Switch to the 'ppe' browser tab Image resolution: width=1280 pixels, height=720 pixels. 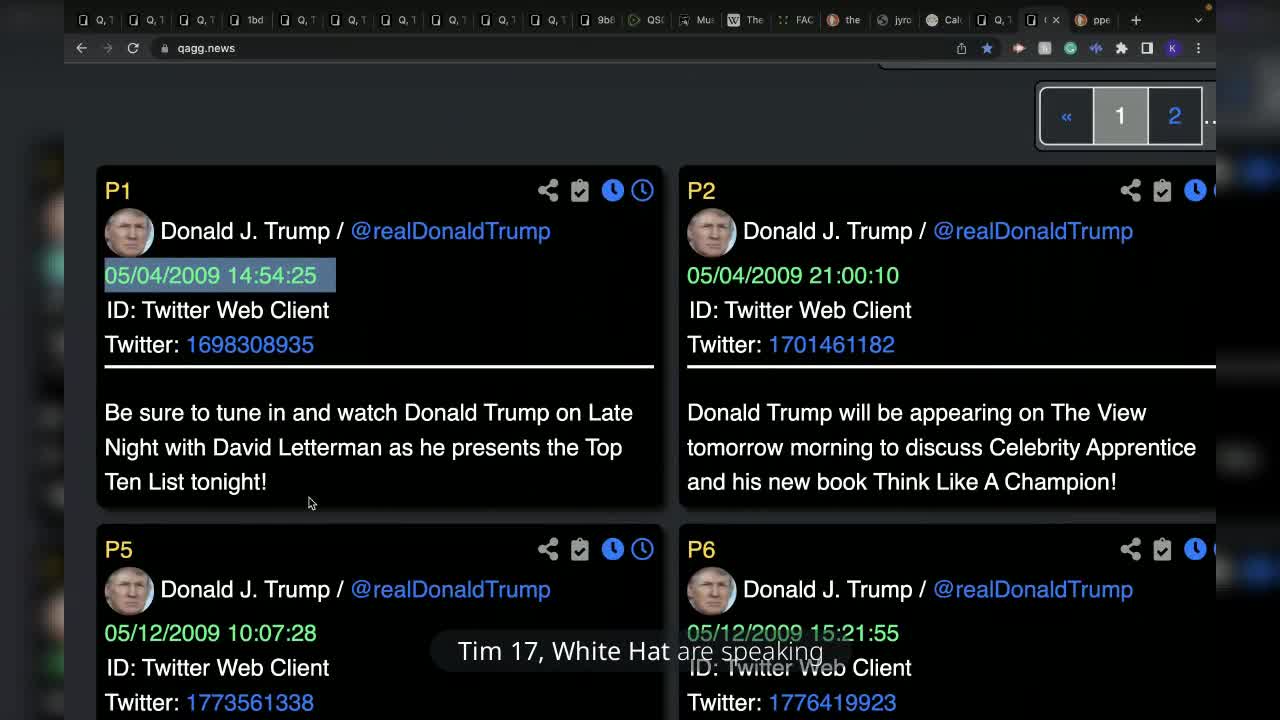1094,20
